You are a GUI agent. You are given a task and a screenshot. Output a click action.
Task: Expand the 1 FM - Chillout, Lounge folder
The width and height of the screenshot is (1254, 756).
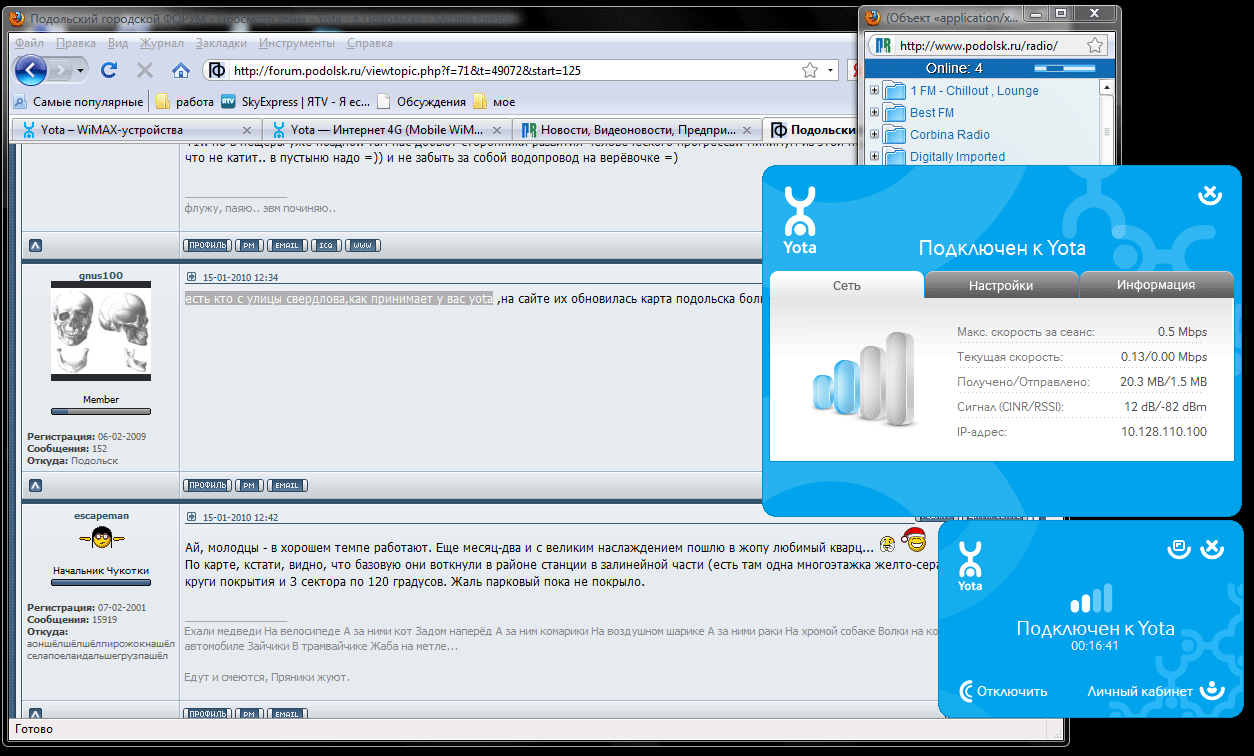point(875,91)
